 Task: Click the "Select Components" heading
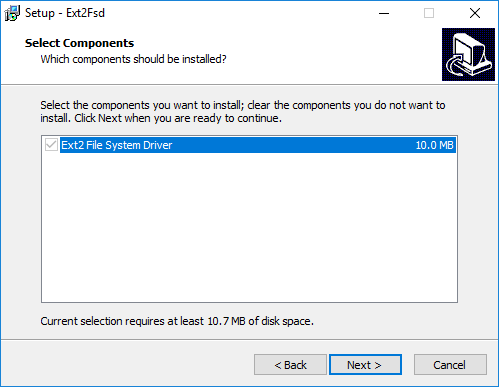tap(79, 43)
